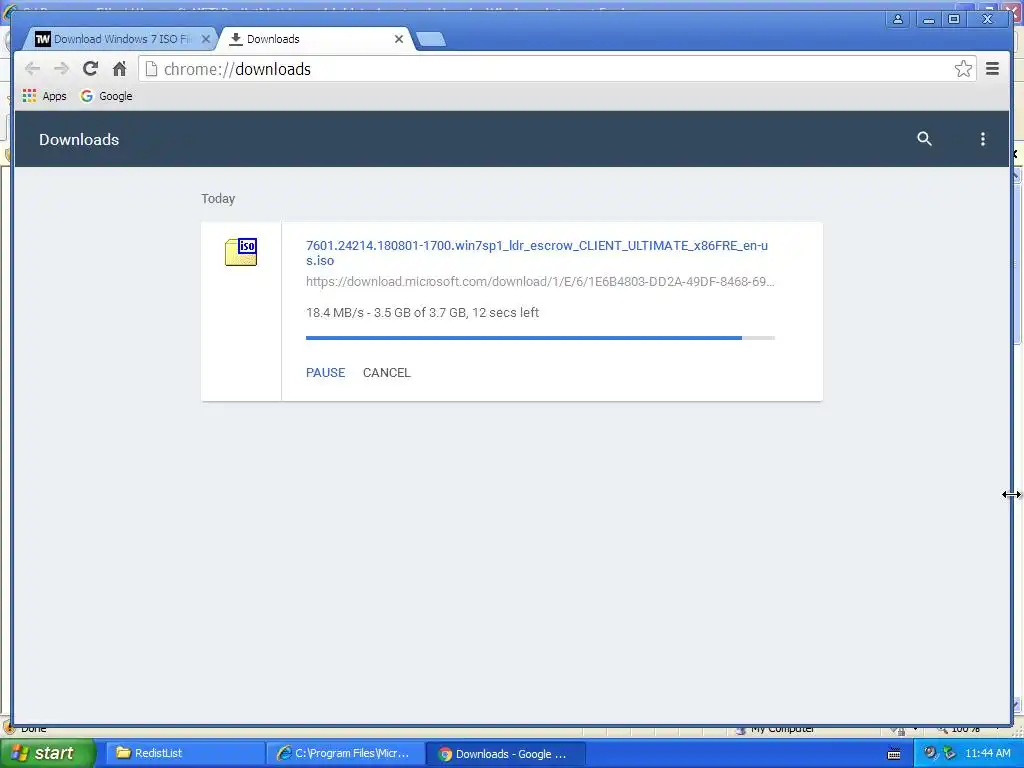Click the download speed and size status text
The image size is (1024, 768).
(423, 312)
